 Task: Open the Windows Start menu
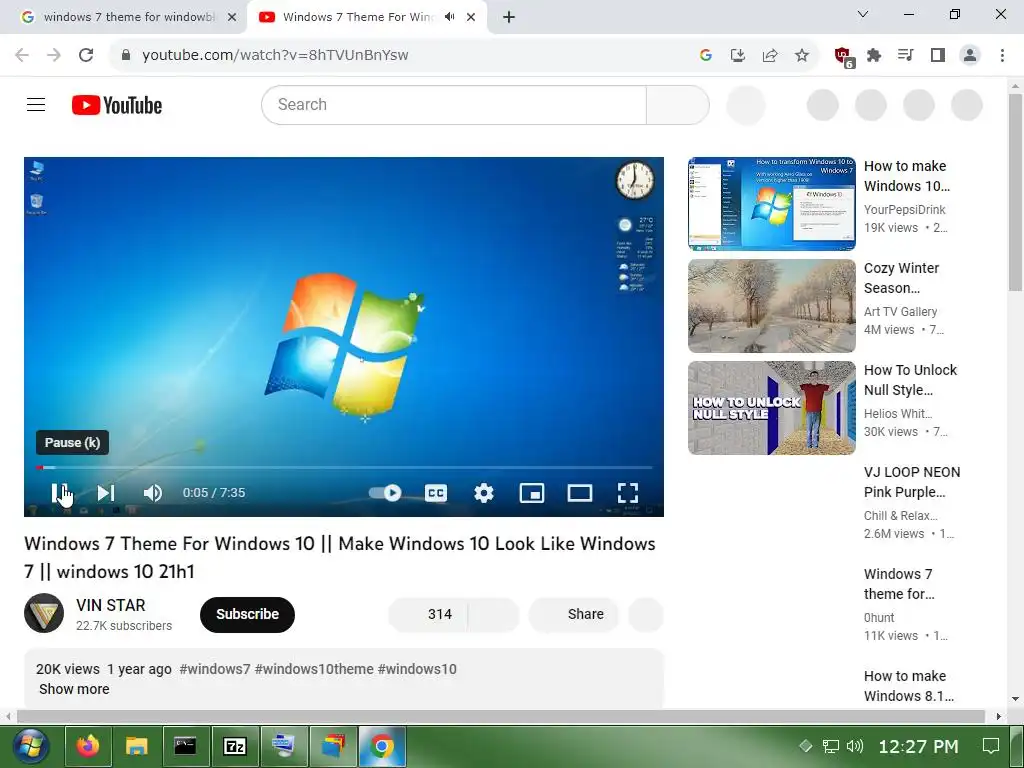tap(31, 746)
